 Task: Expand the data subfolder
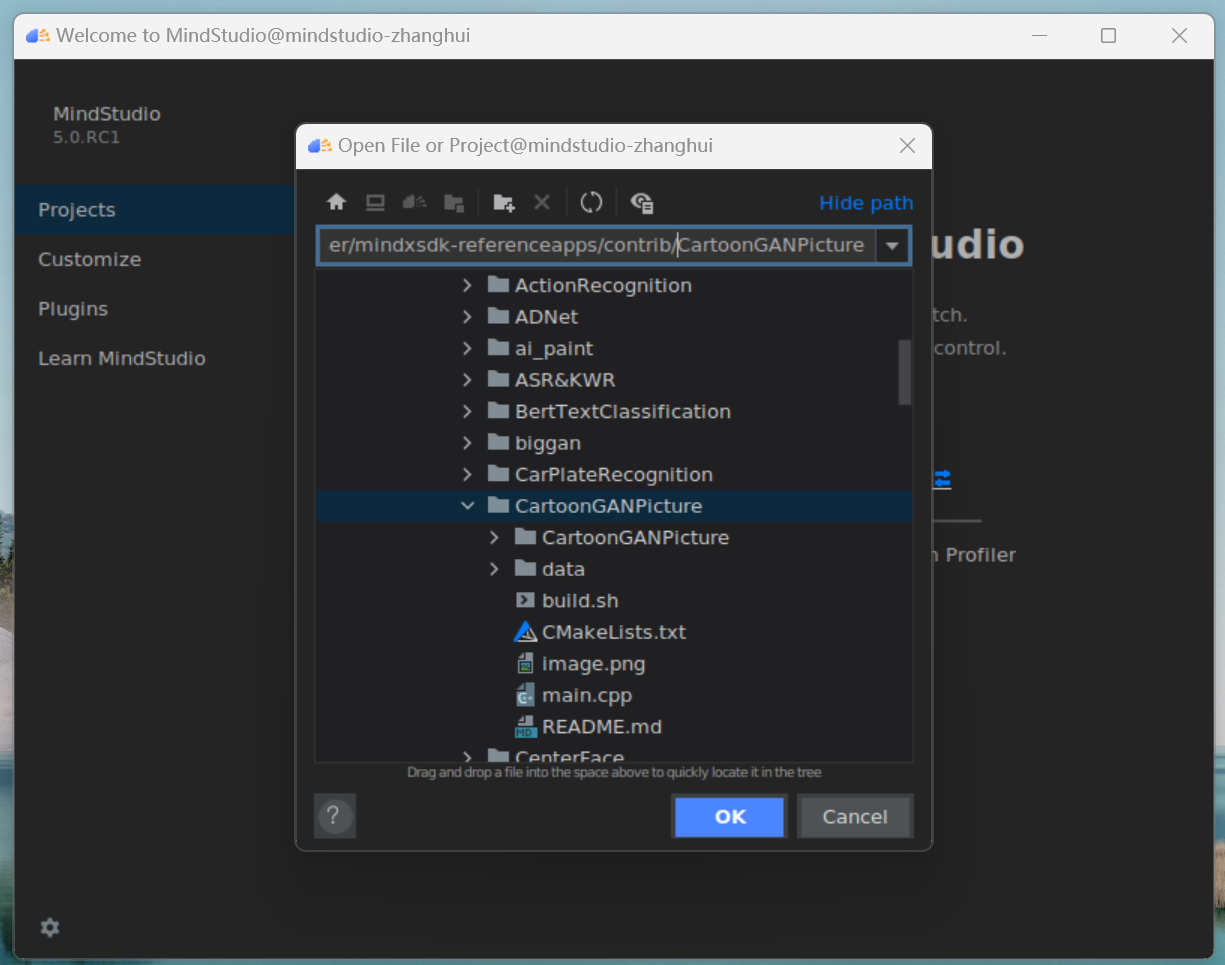coord(494,569)
